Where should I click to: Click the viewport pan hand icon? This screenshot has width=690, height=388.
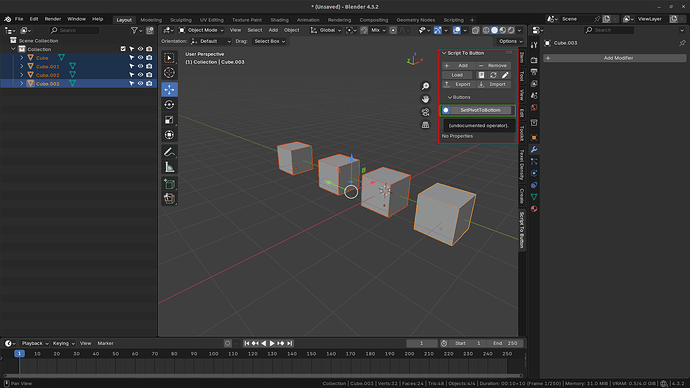[x=425, y=99]
